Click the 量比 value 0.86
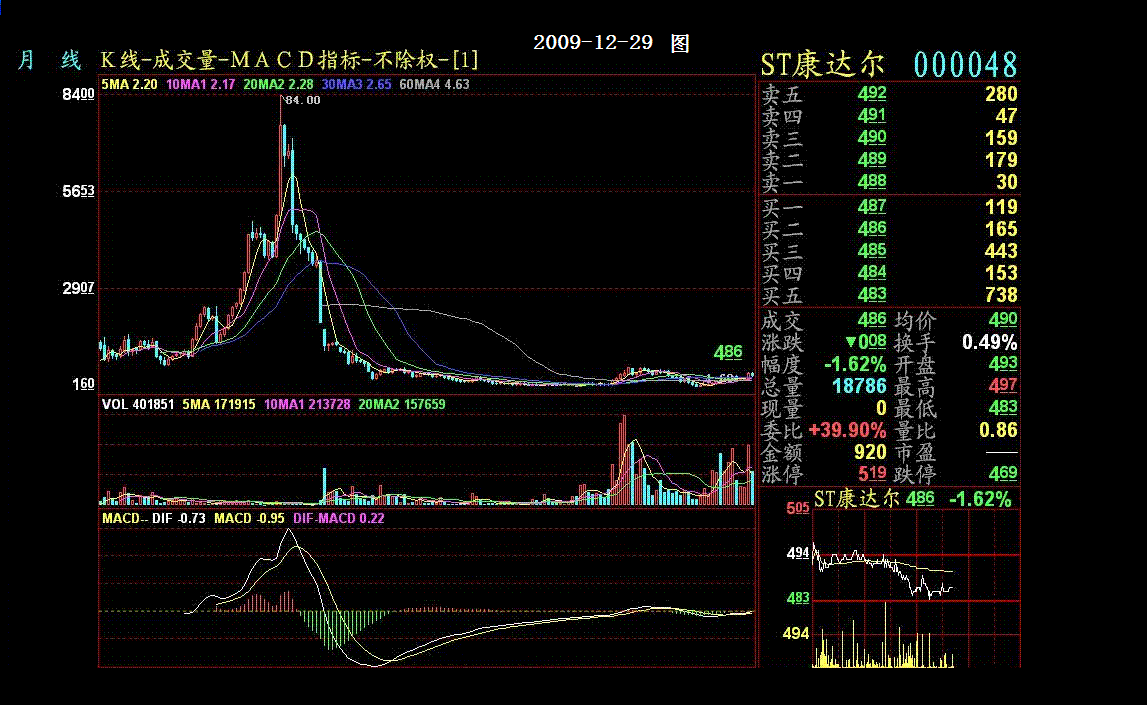This screenshot has width=1147, height=705. click(x=999, y=430)
